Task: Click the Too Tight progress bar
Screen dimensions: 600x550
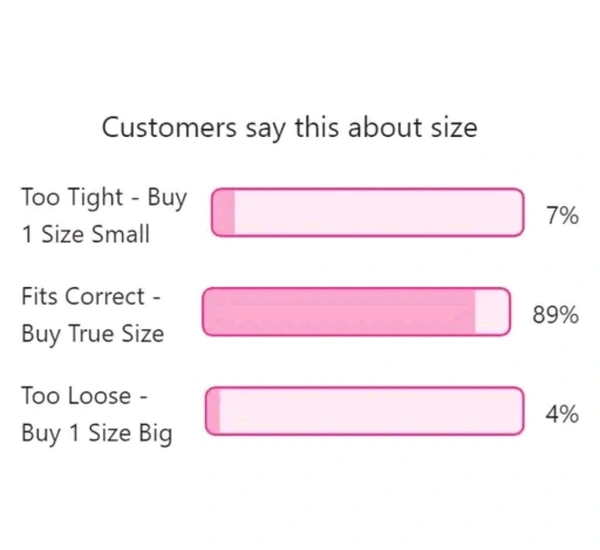Action: click(x=367, y=213)
